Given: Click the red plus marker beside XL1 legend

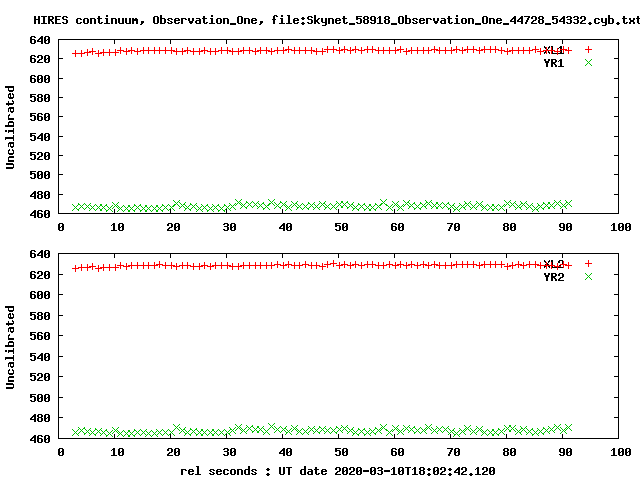Looking at the screenshot, I should pos(588,49).
